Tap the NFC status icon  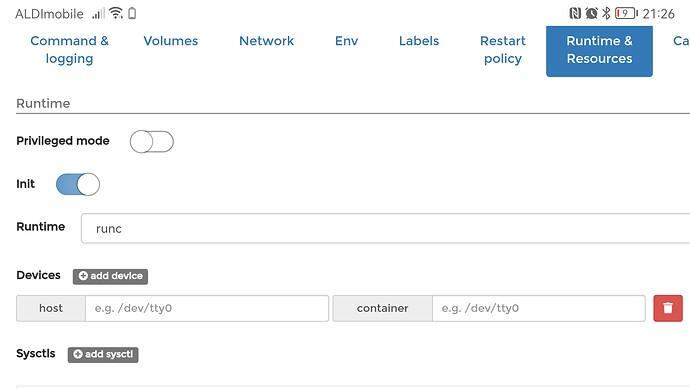pos(575,13)
